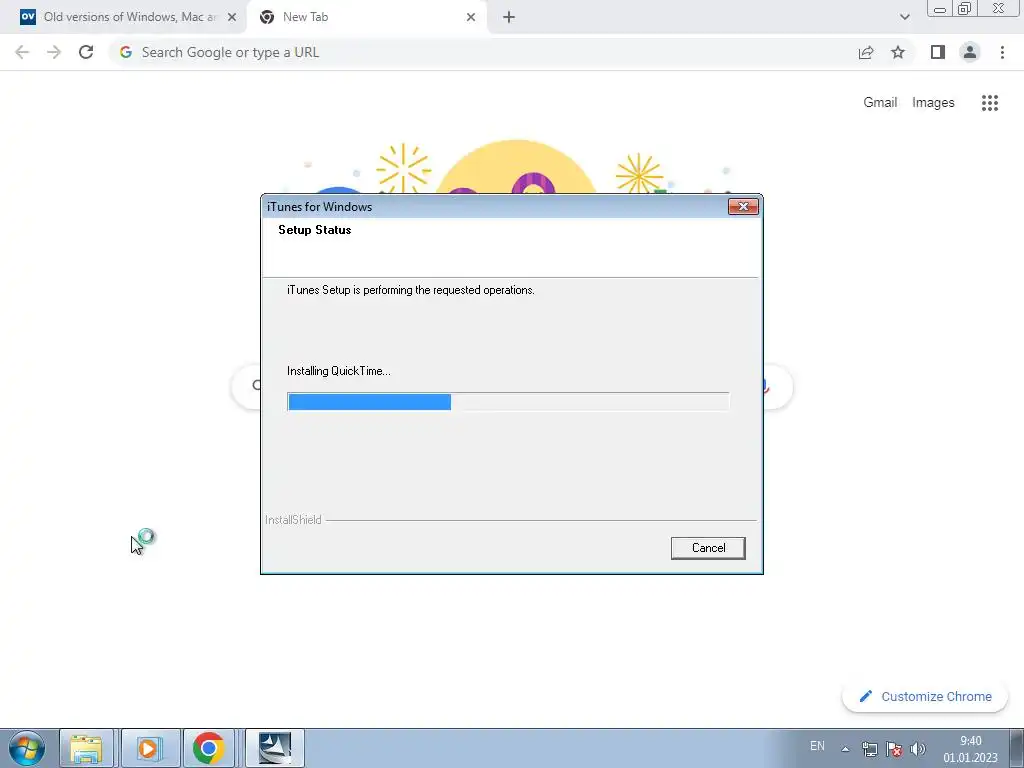Viewport: 1024px width, 768px height.
Task: Close the New Tab tab
Action: pos(471,17)
